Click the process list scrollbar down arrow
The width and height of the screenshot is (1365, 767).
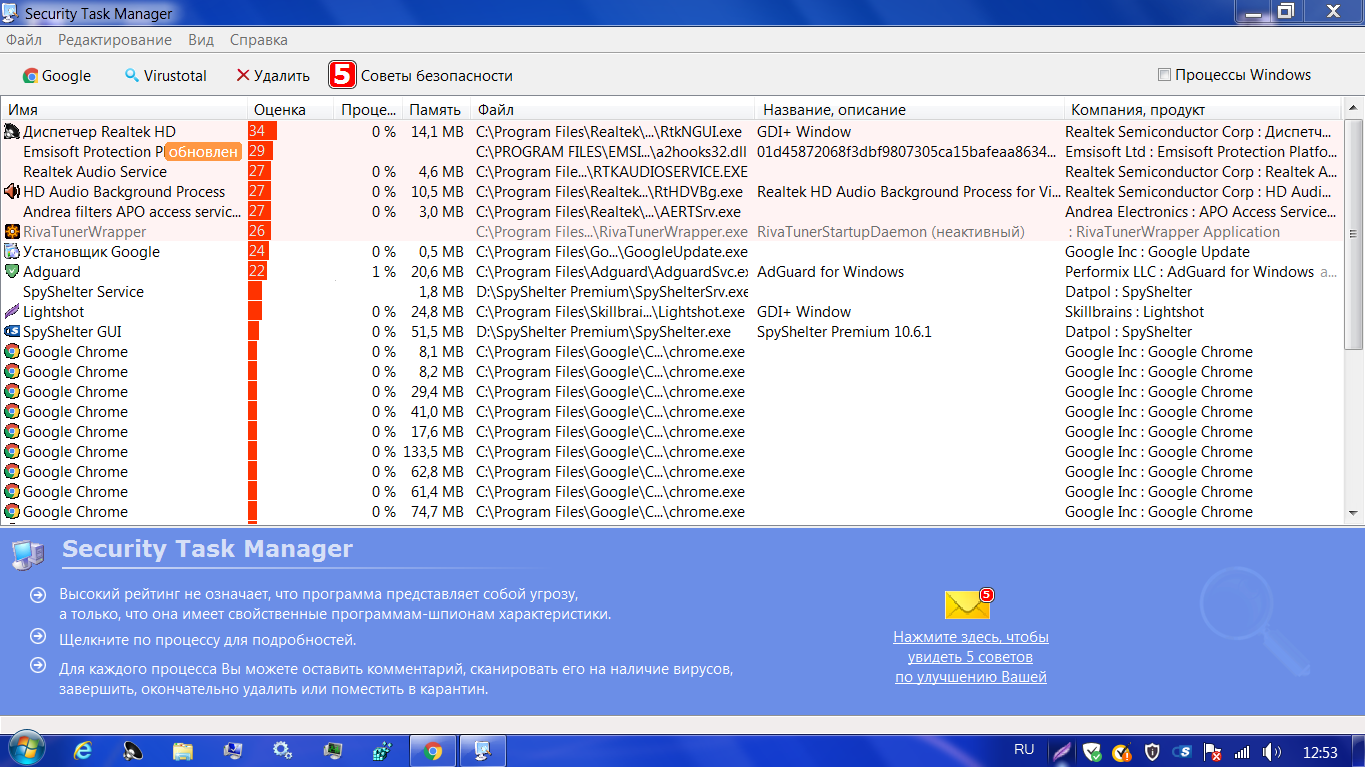click(x=1353, y=513)
